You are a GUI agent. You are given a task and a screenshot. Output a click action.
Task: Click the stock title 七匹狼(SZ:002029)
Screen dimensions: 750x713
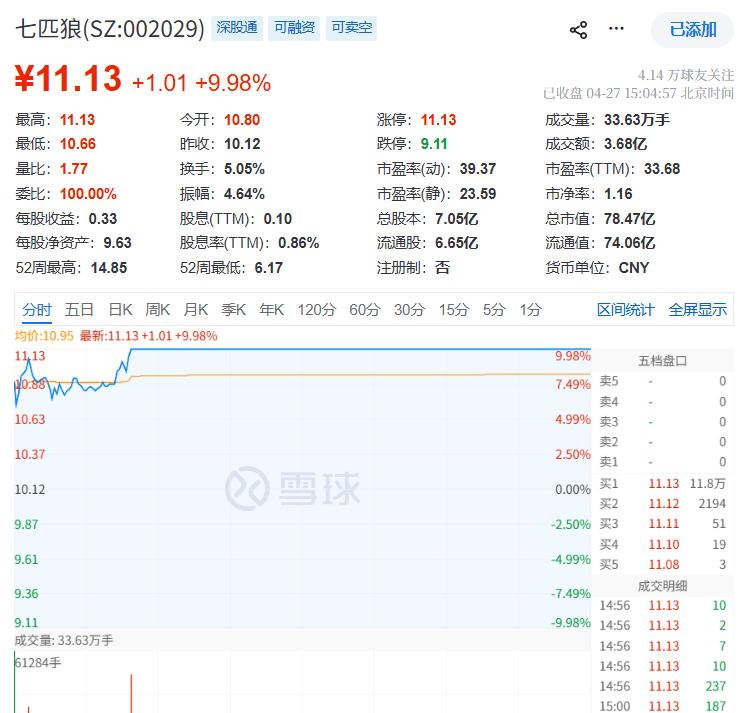[x=110, y=29]
